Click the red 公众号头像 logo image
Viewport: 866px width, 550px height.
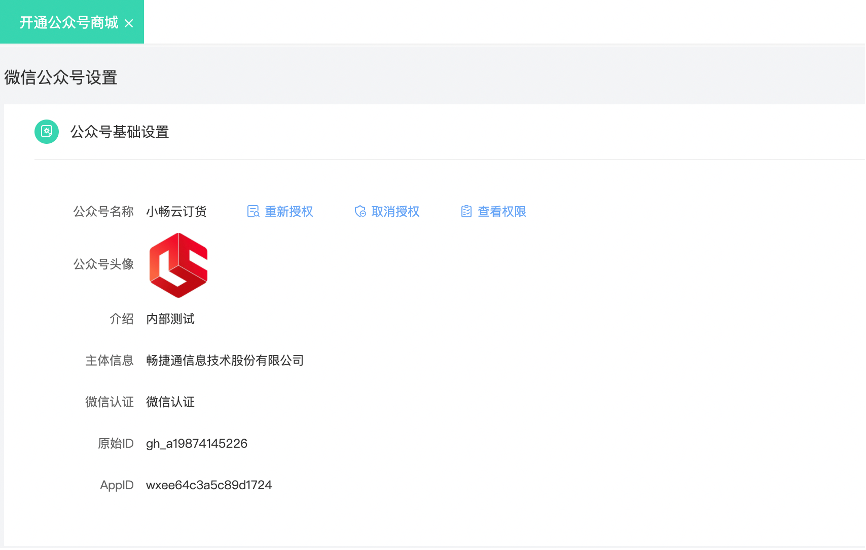pos(178,265)
